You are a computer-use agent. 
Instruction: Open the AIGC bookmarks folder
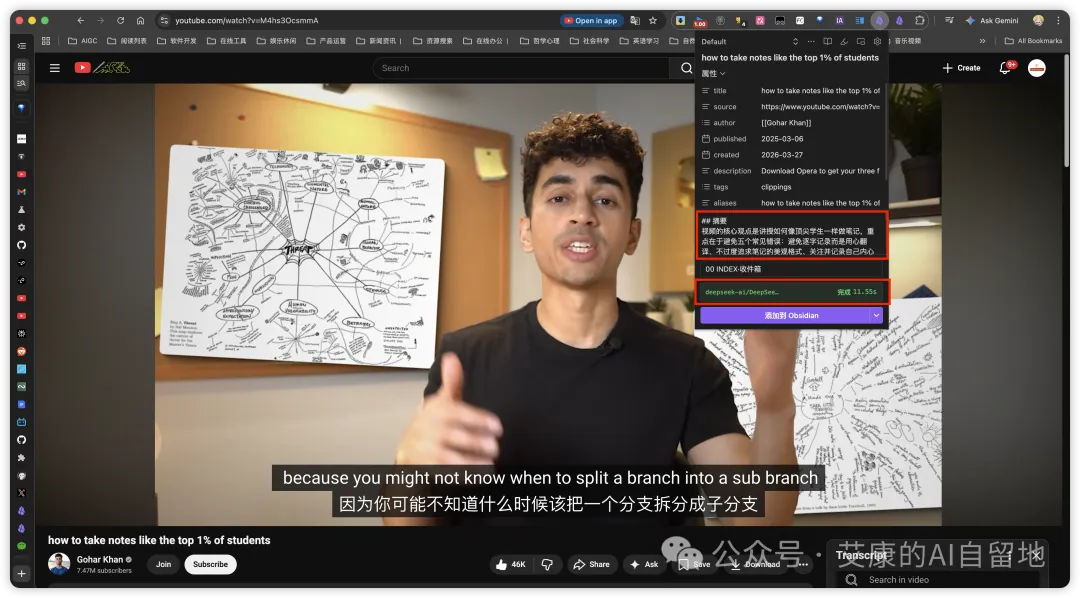82,41
